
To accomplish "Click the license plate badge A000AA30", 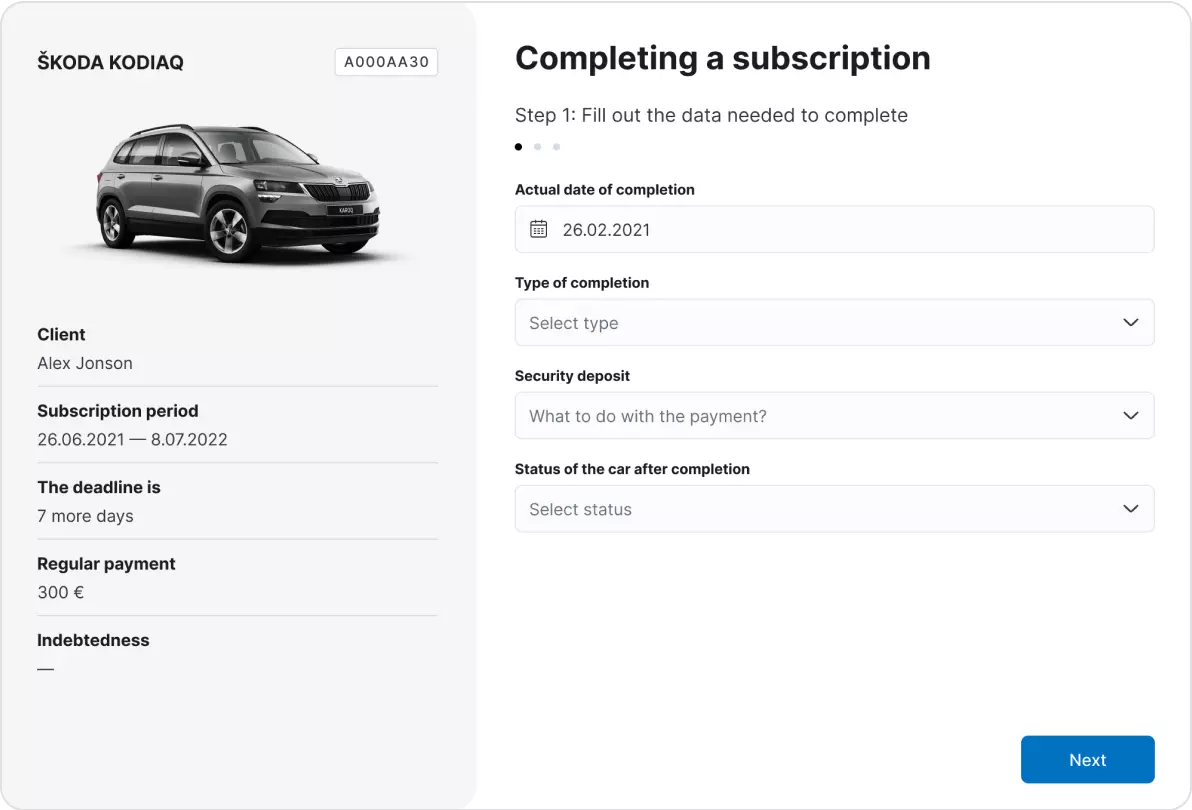I will (x=386, y=62).
